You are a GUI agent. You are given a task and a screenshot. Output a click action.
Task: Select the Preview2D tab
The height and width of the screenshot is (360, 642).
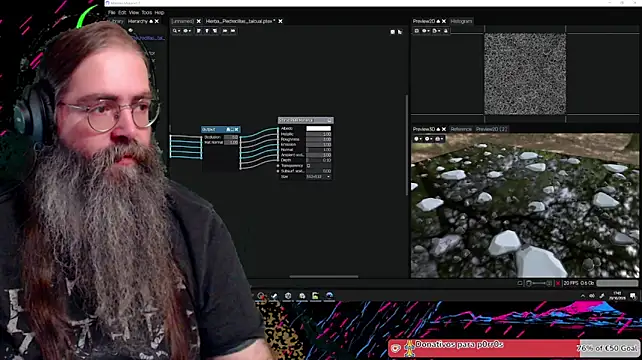(424, 21)
